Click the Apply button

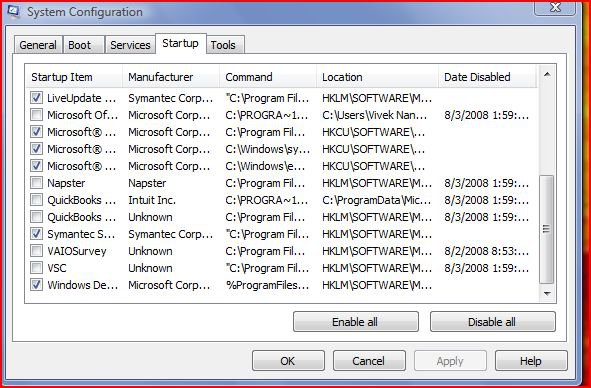coord(450,361)
